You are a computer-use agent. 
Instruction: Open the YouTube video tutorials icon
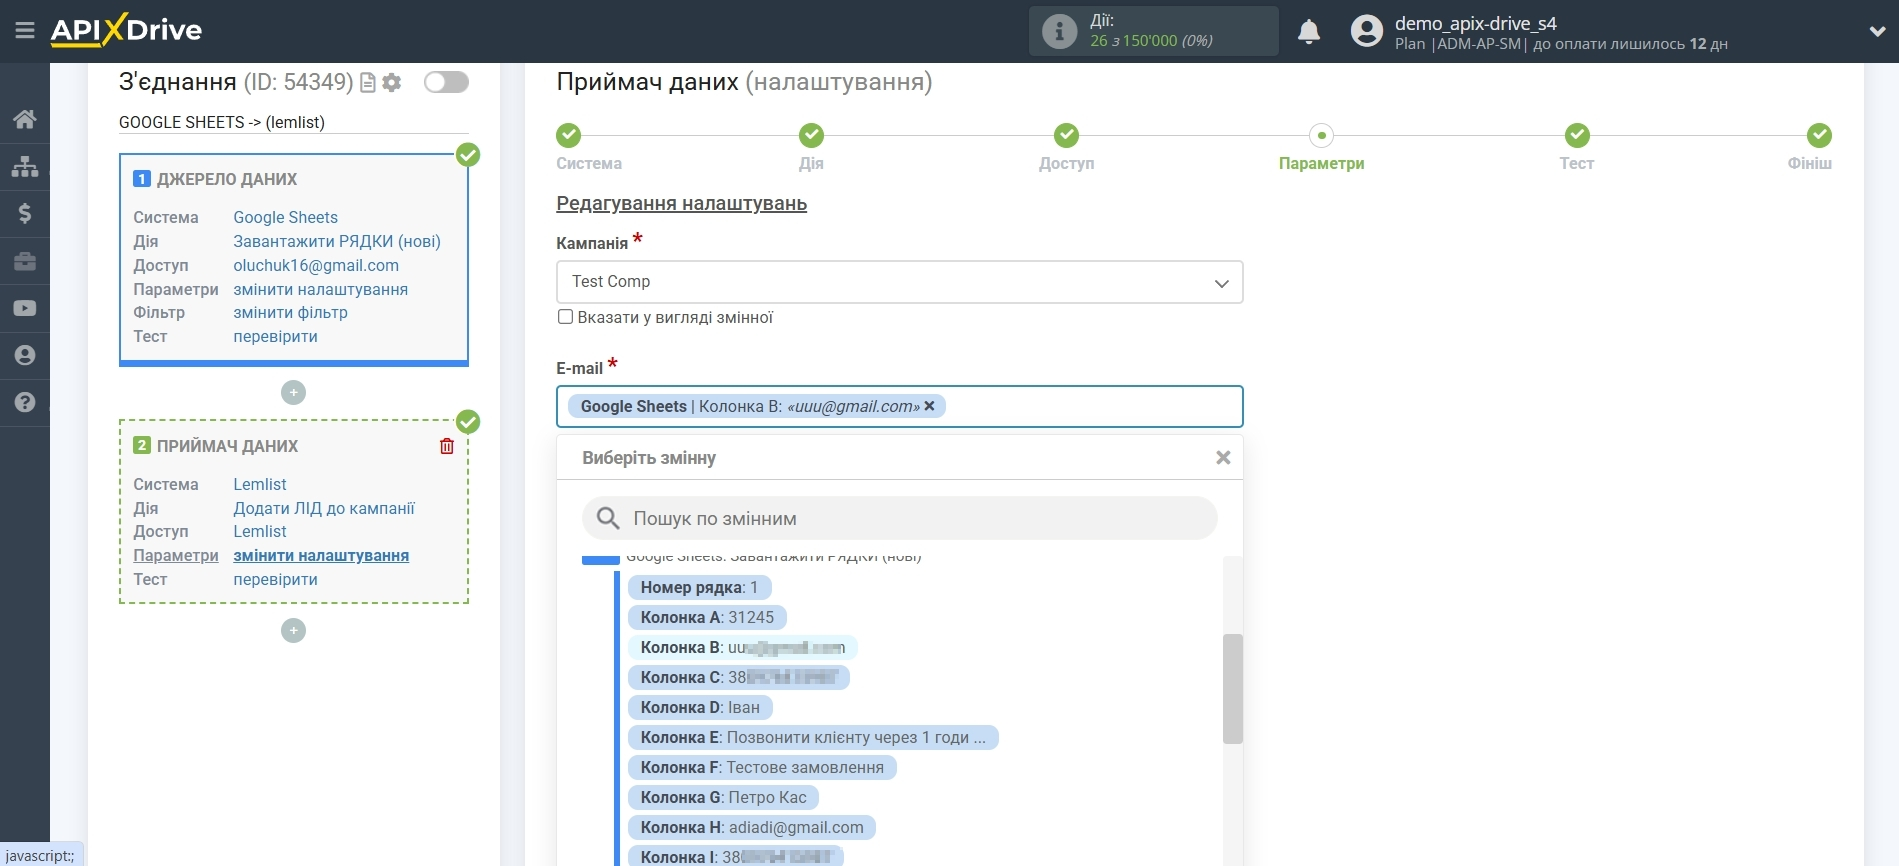[x=25, y=308]
